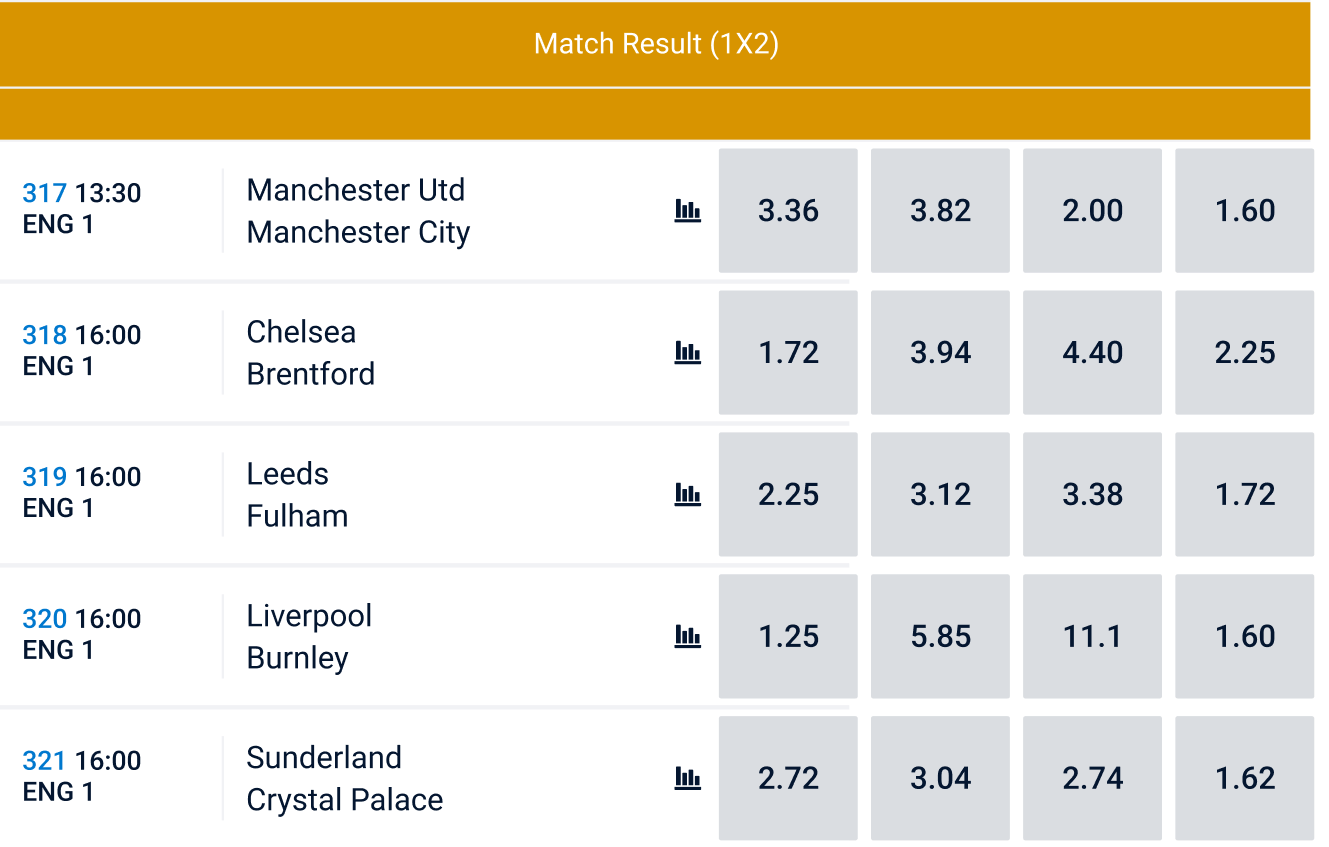
Task: Open statistics icon for Manchester Utd match
Action: click(x=687, y=210)
